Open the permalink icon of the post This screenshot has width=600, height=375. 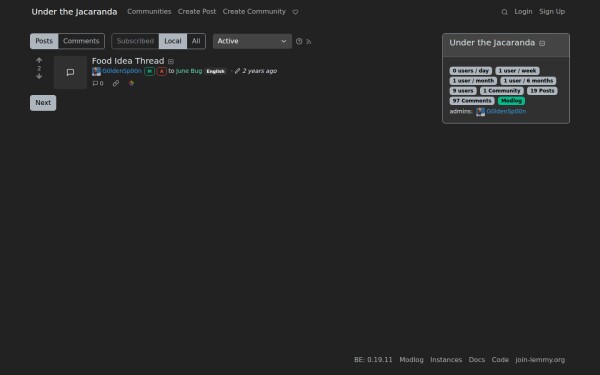pyautogui.click(x=116, y=83)
